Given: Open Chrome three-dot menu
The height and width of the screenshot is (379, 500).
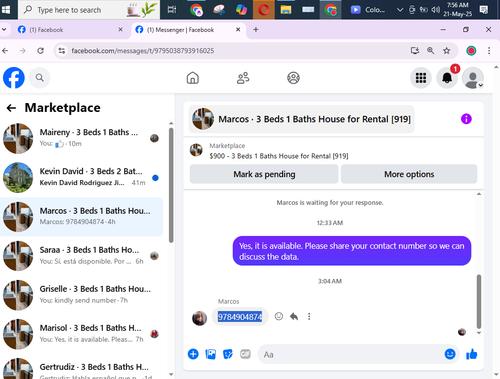Looking at the screenshot, I should (x=489, y=51).
